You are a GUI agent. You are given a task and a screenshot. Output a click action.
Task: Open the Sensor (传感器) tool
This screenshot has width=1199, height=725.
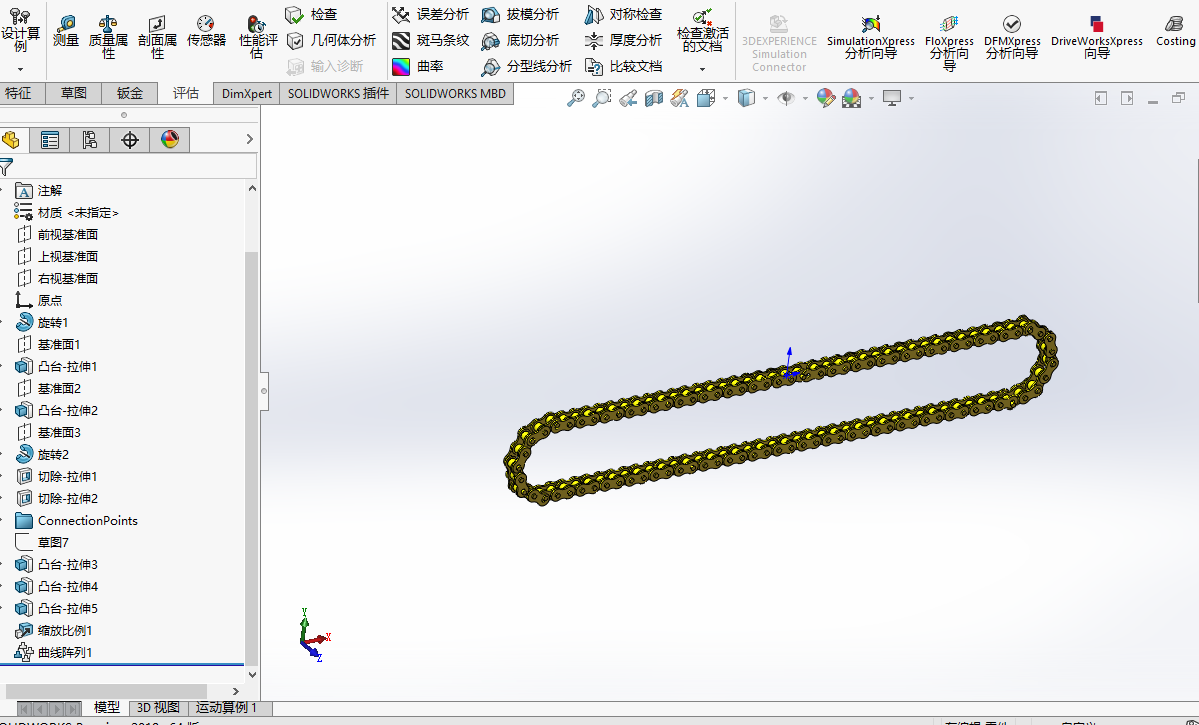coord(206,31)
